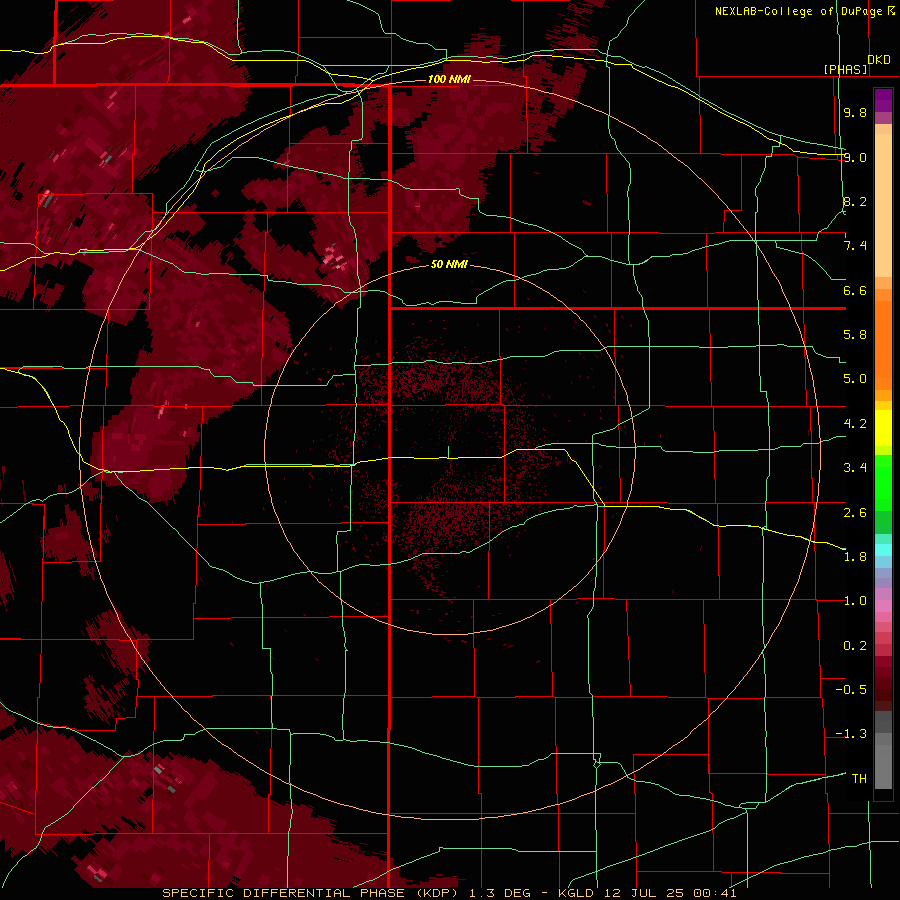Pick the yellow color bar segment

point(883,428)
